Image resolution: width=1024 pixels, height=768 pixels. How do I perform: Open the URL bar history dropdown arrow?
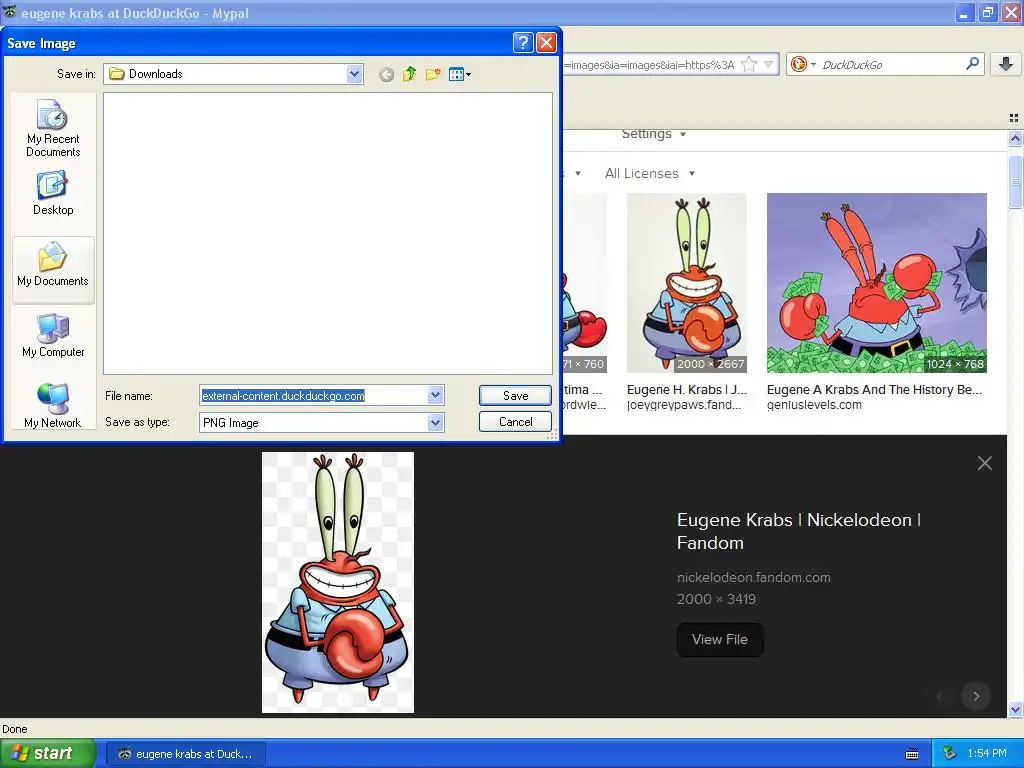[769, 65]
